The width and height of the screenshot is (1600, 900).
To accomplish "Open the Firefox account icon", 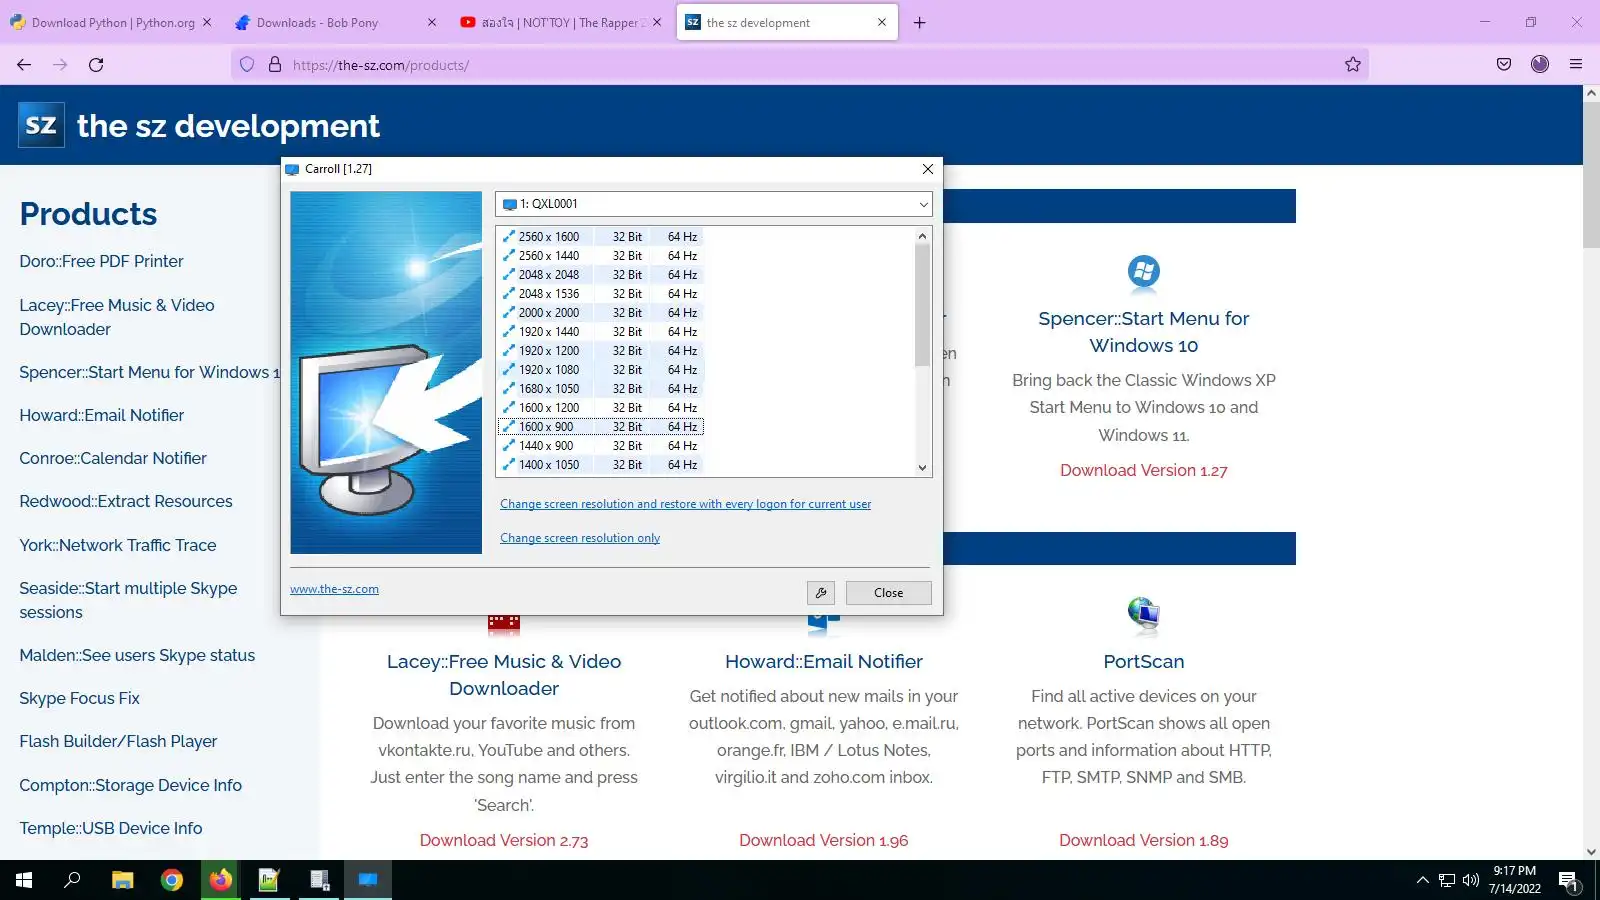I will [1540, 65].
